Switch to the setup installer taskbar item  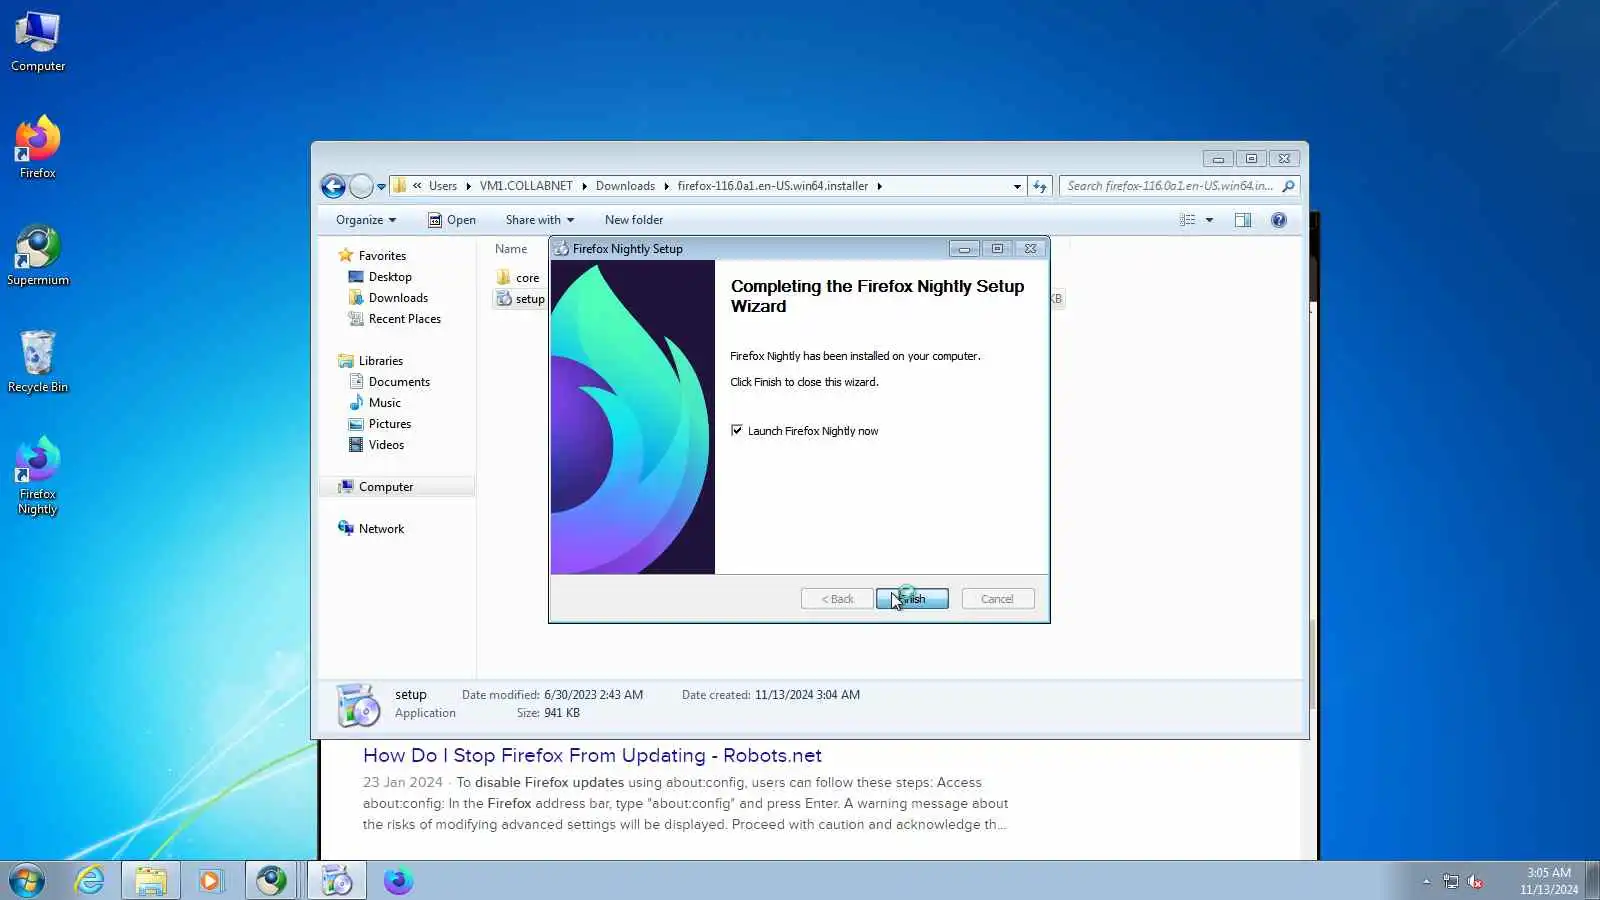pyautogui.click(x=337, y=881)
